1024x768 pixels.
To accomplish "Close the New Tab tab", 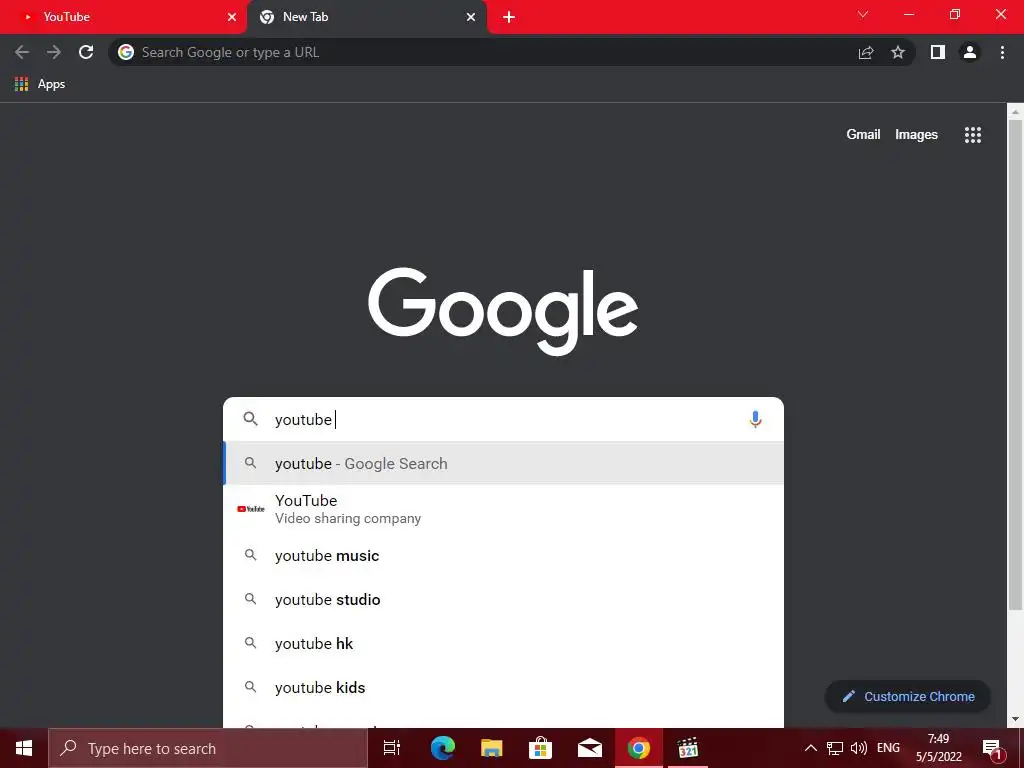I will coord(471,17).
